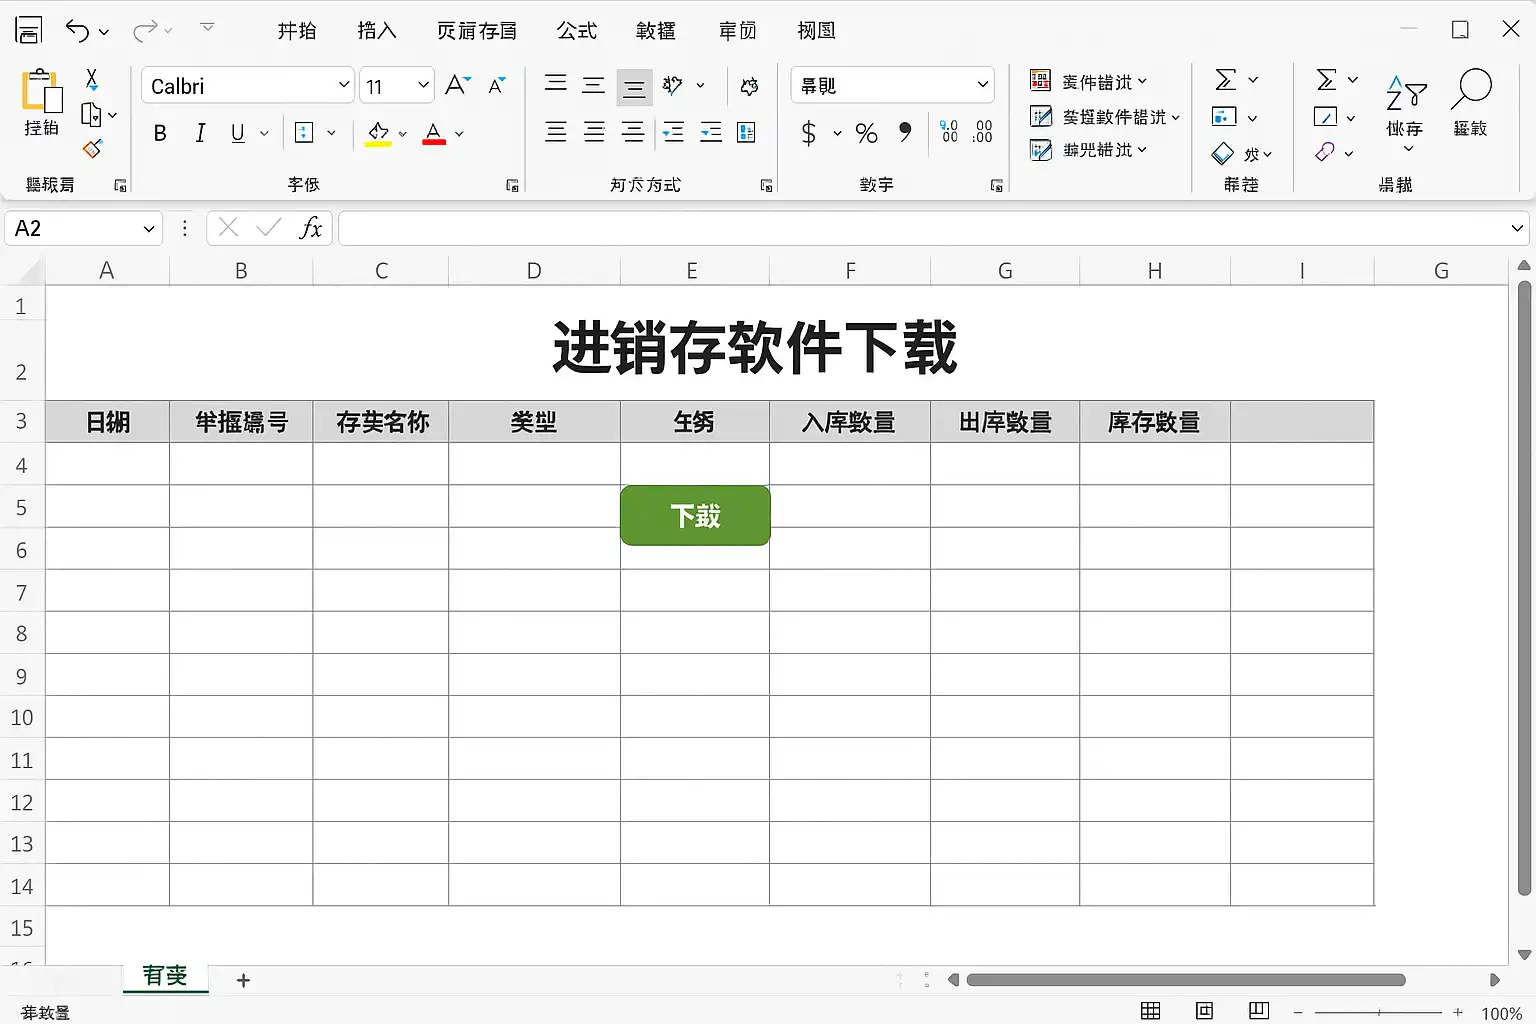Click the Increase Font Size icon
Image resolution: width=1536 pixels, height=1024 pixels.
[457, 85]
